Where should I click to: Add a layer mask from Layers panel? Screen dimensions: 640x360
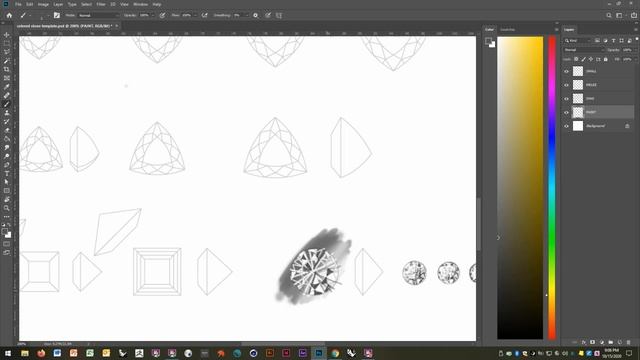(x=593, y=342)
